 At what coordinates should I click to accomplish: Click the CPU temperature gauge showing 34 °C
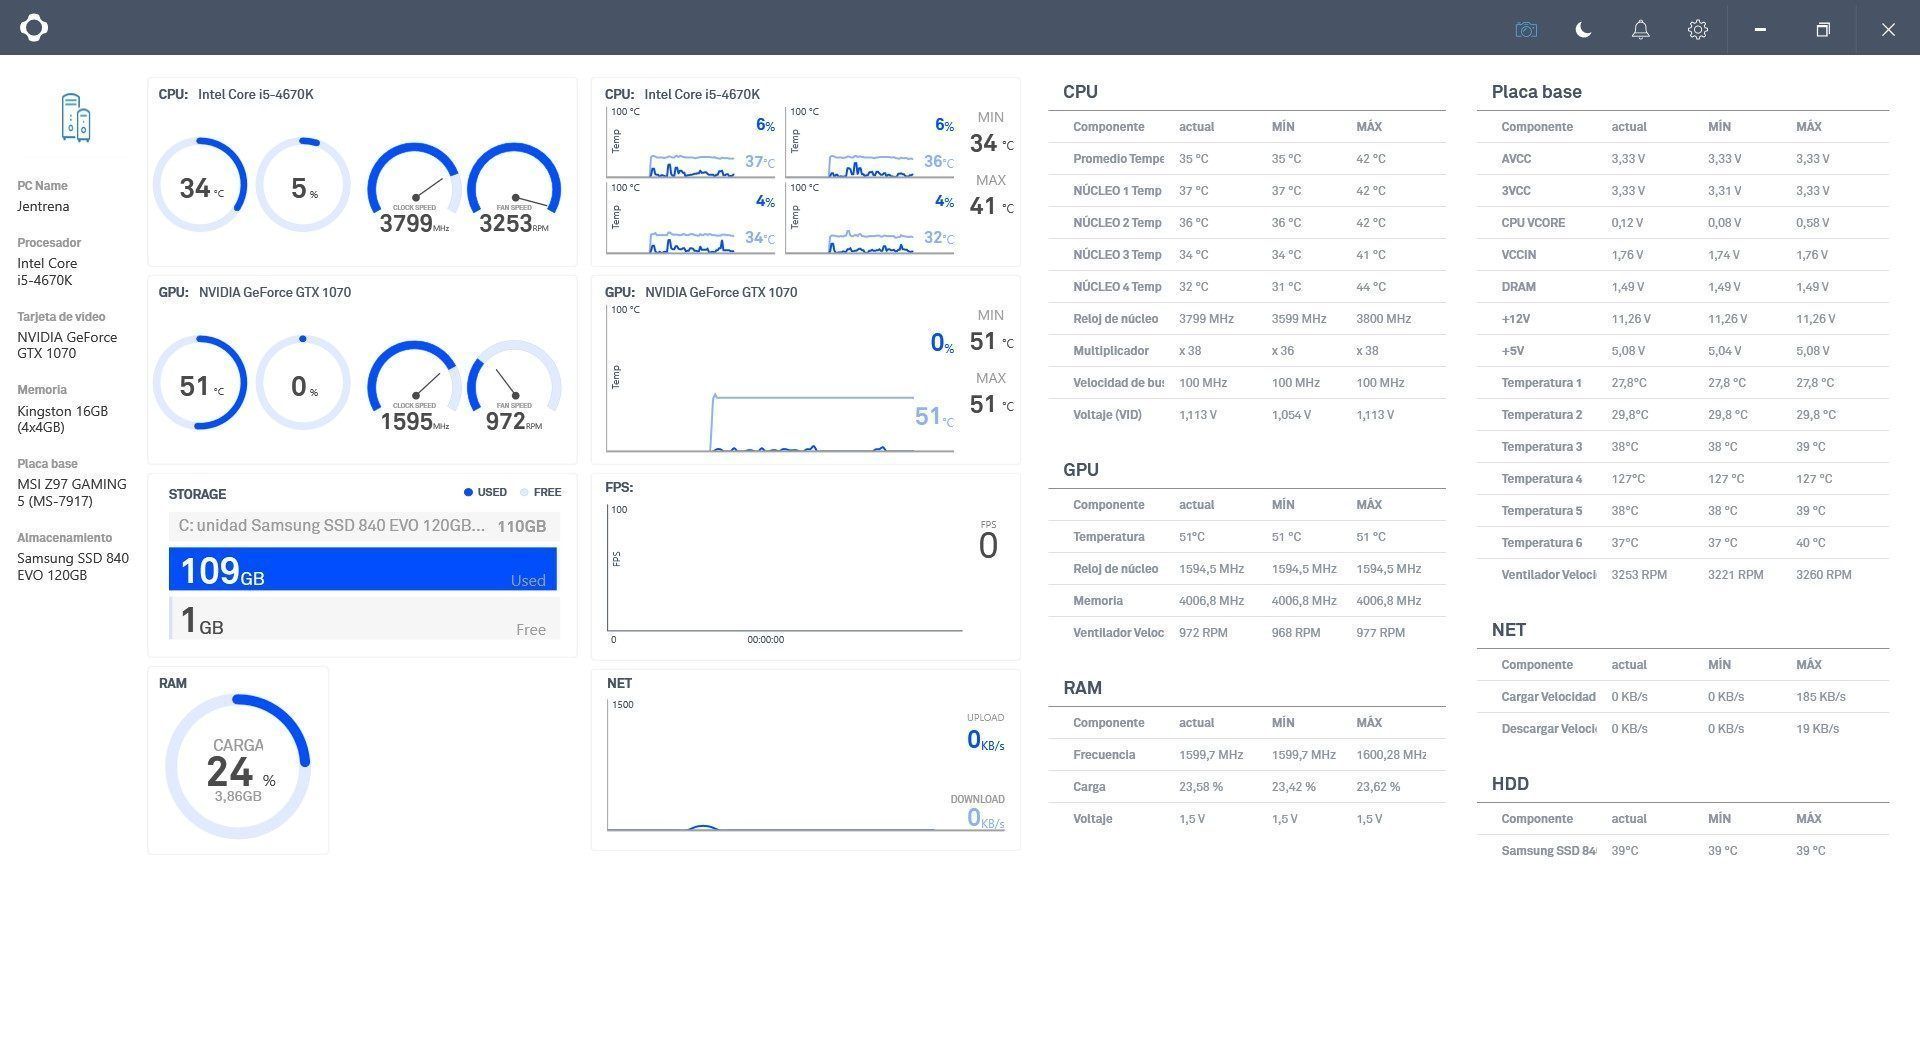pos(200,186)
